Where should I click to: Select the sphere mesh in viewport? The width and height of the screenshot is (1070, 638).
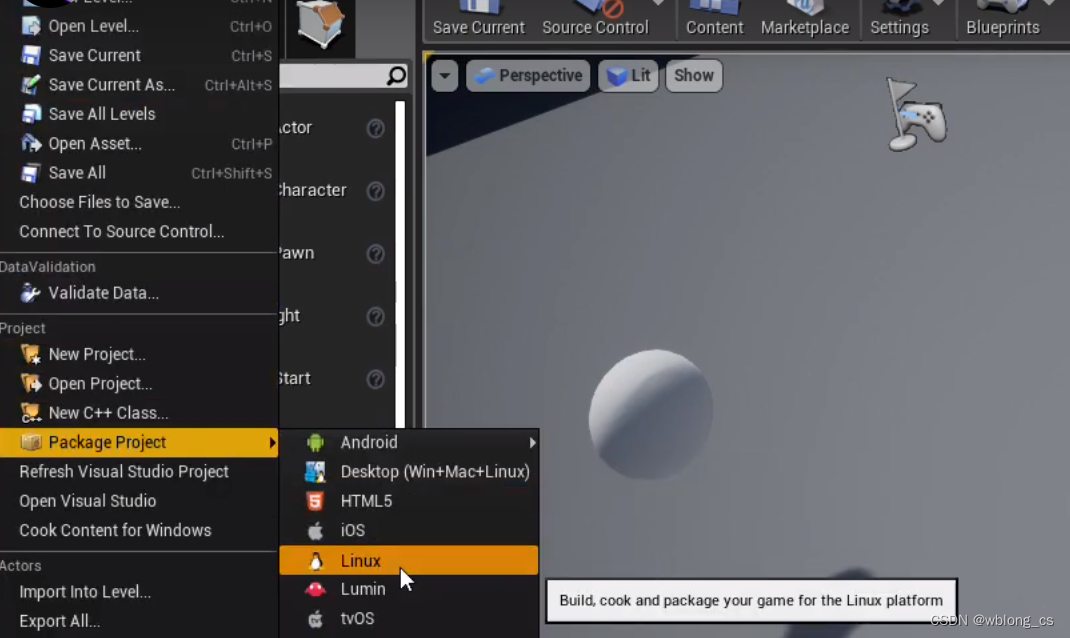(651, 414)
